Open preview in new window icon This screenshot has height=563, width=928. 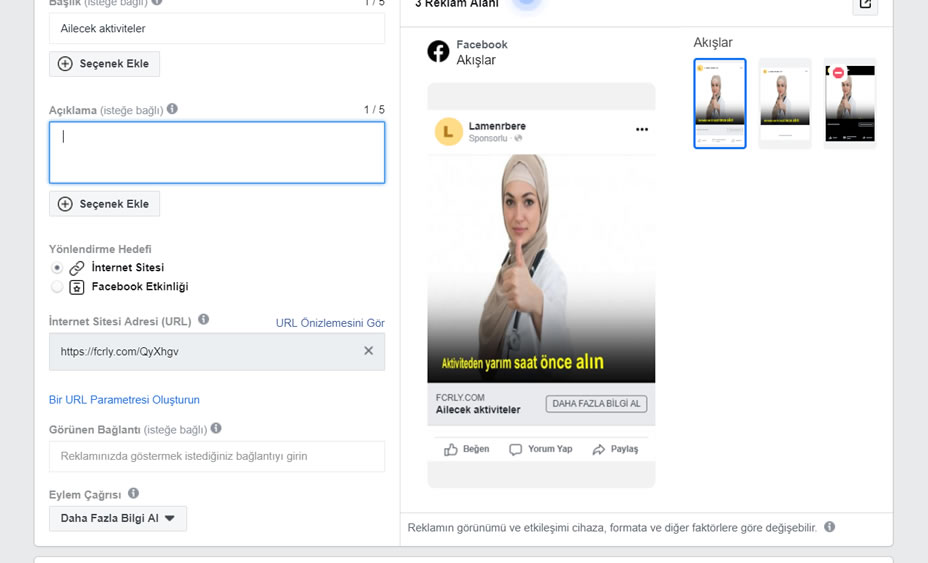(x=865, y=5)
